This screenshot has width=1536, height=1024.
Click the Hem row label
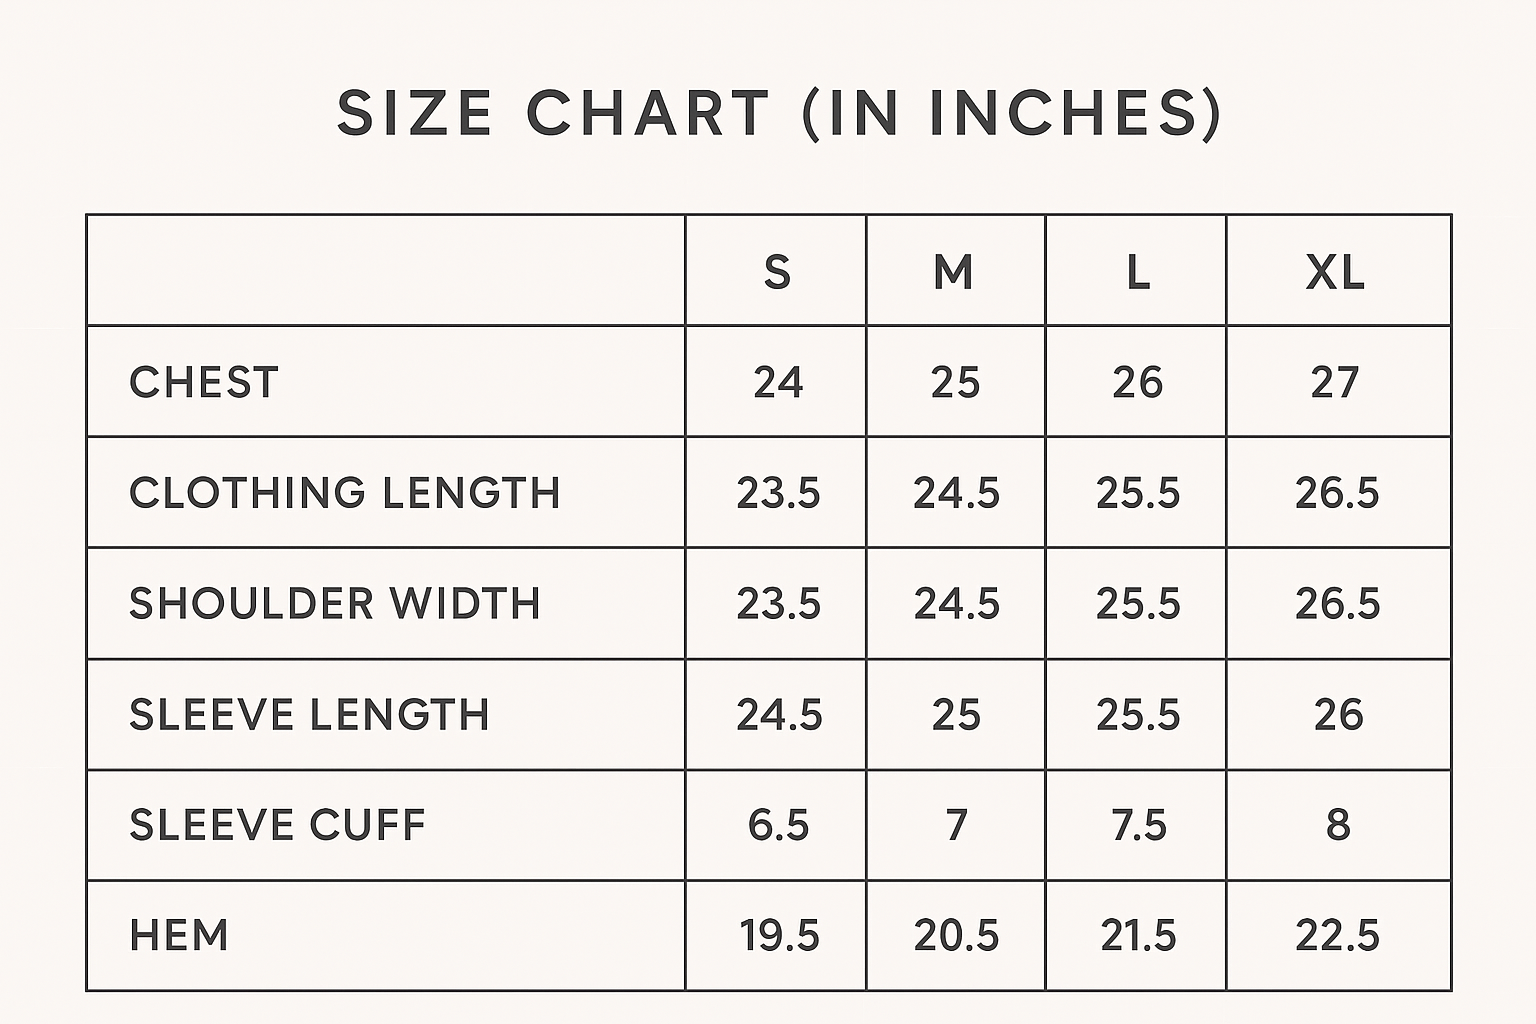180,936
